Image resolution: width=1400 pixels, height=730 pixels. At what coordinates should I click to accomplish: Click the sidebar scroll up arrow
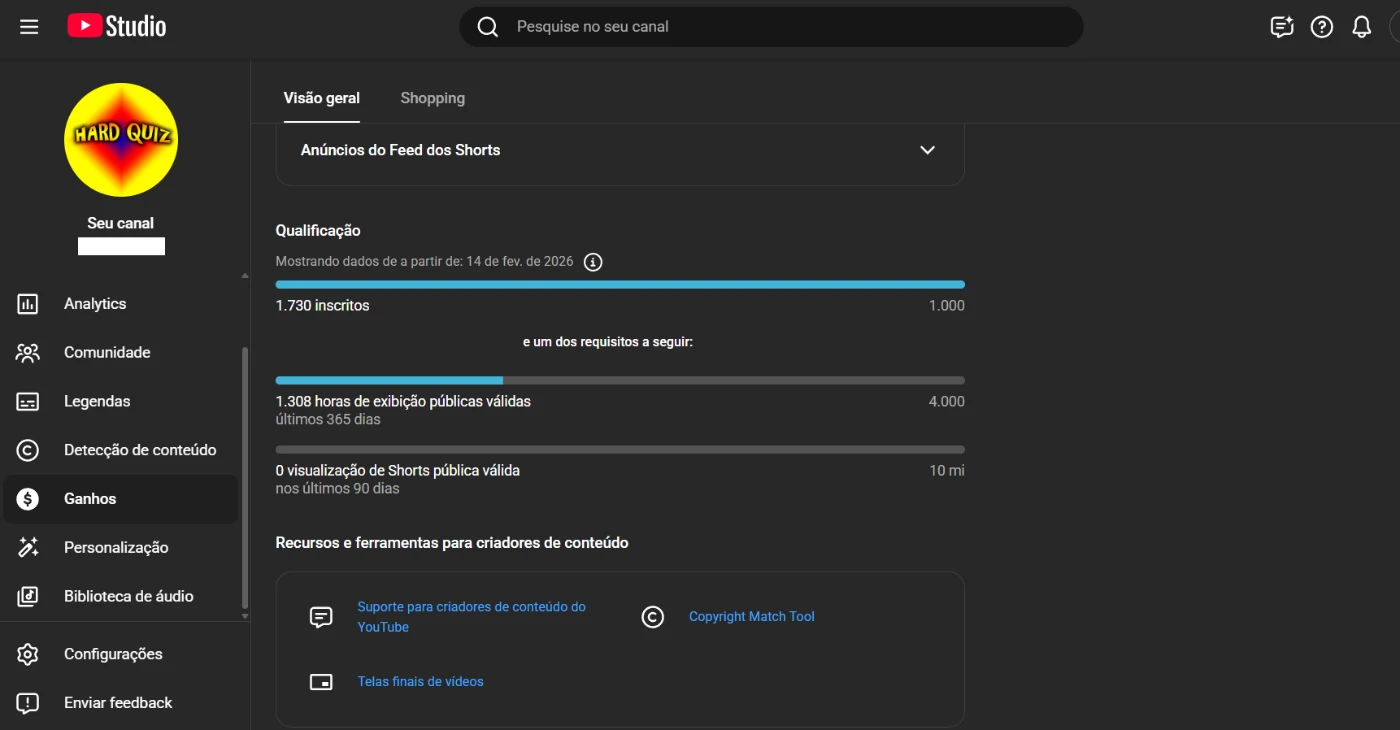pos(245,275)
